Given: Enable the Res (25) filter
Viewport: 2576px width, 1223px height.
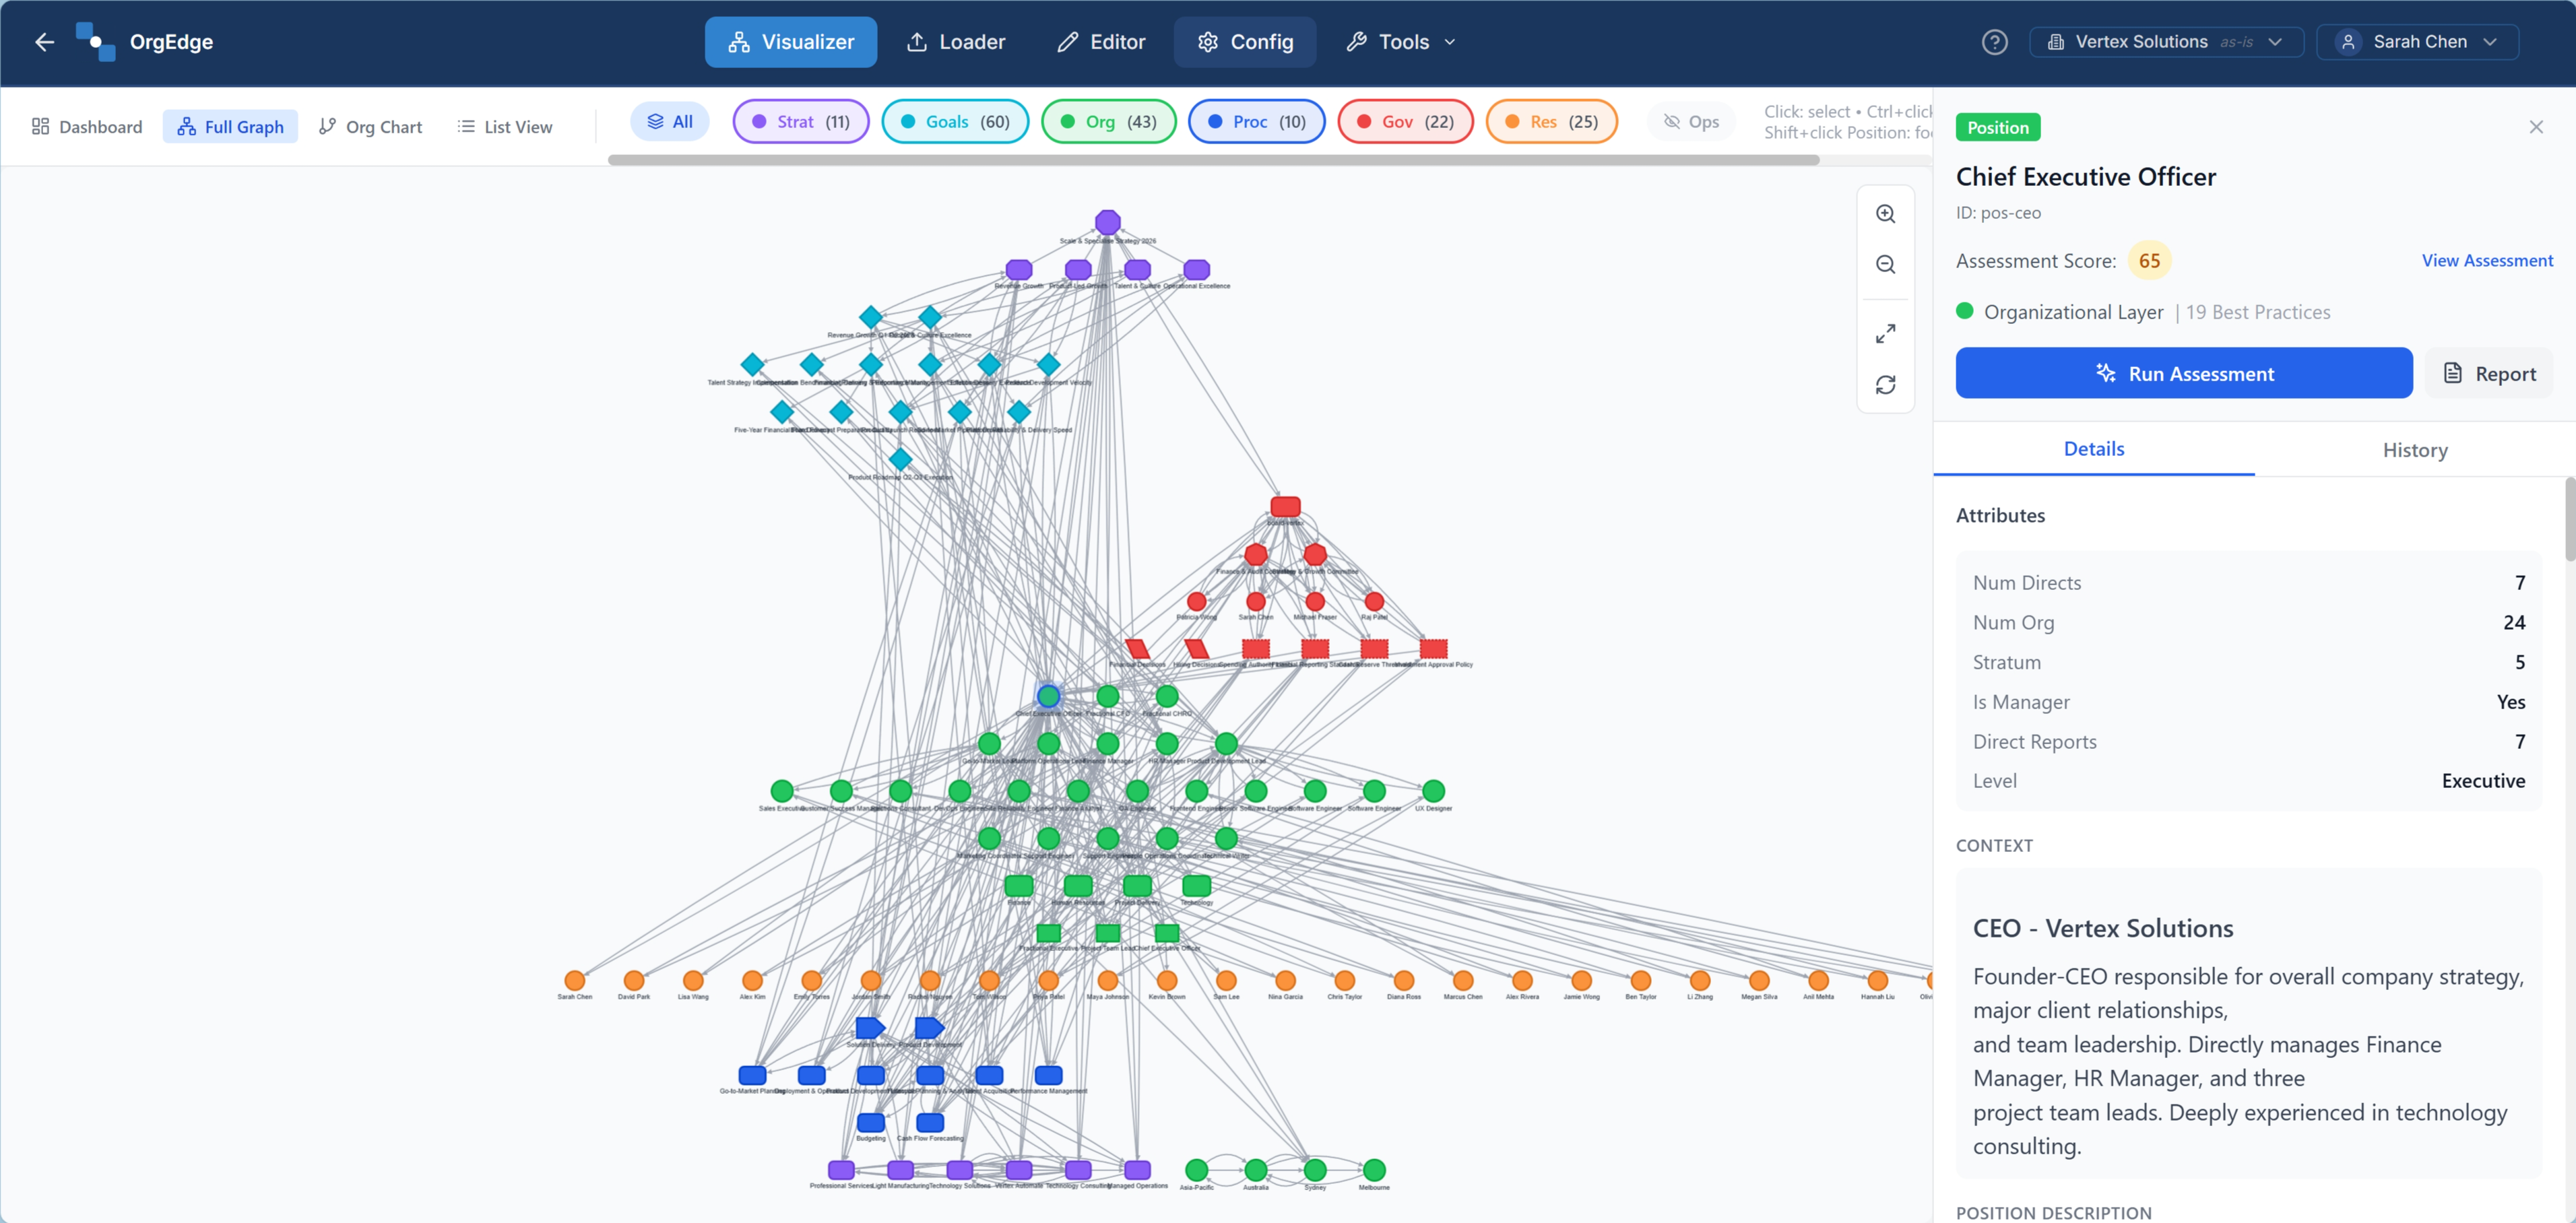Looking at the screenshot, I should (x=1551, y=121).
